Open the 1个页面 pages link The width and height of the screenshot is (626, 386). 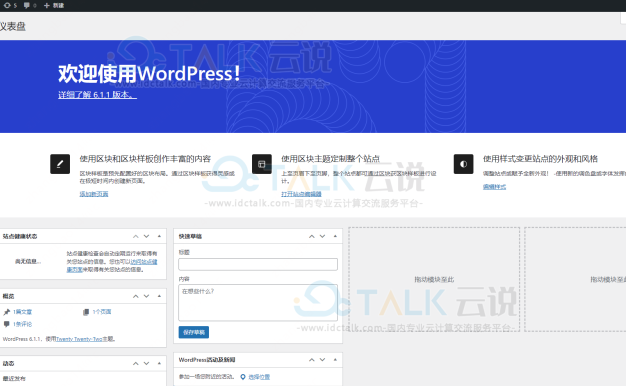[102, 312]
